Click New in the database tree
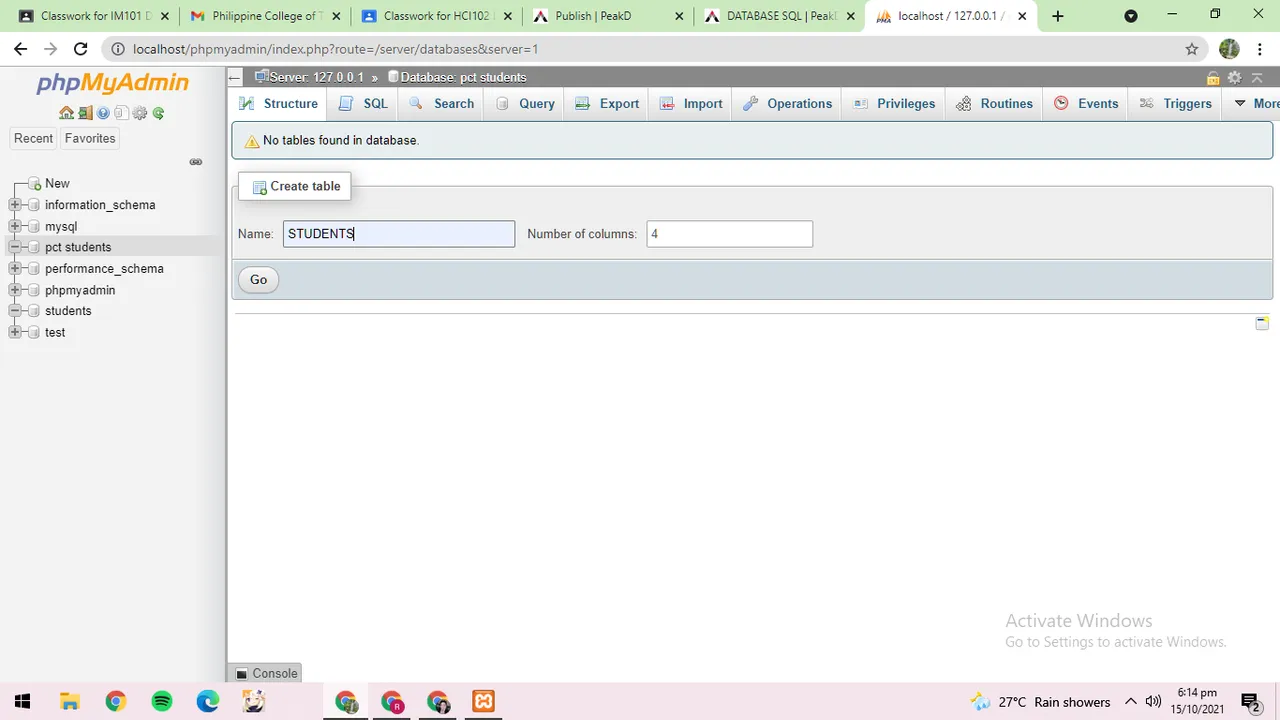Screen dimensions: 1280x720 57,183
